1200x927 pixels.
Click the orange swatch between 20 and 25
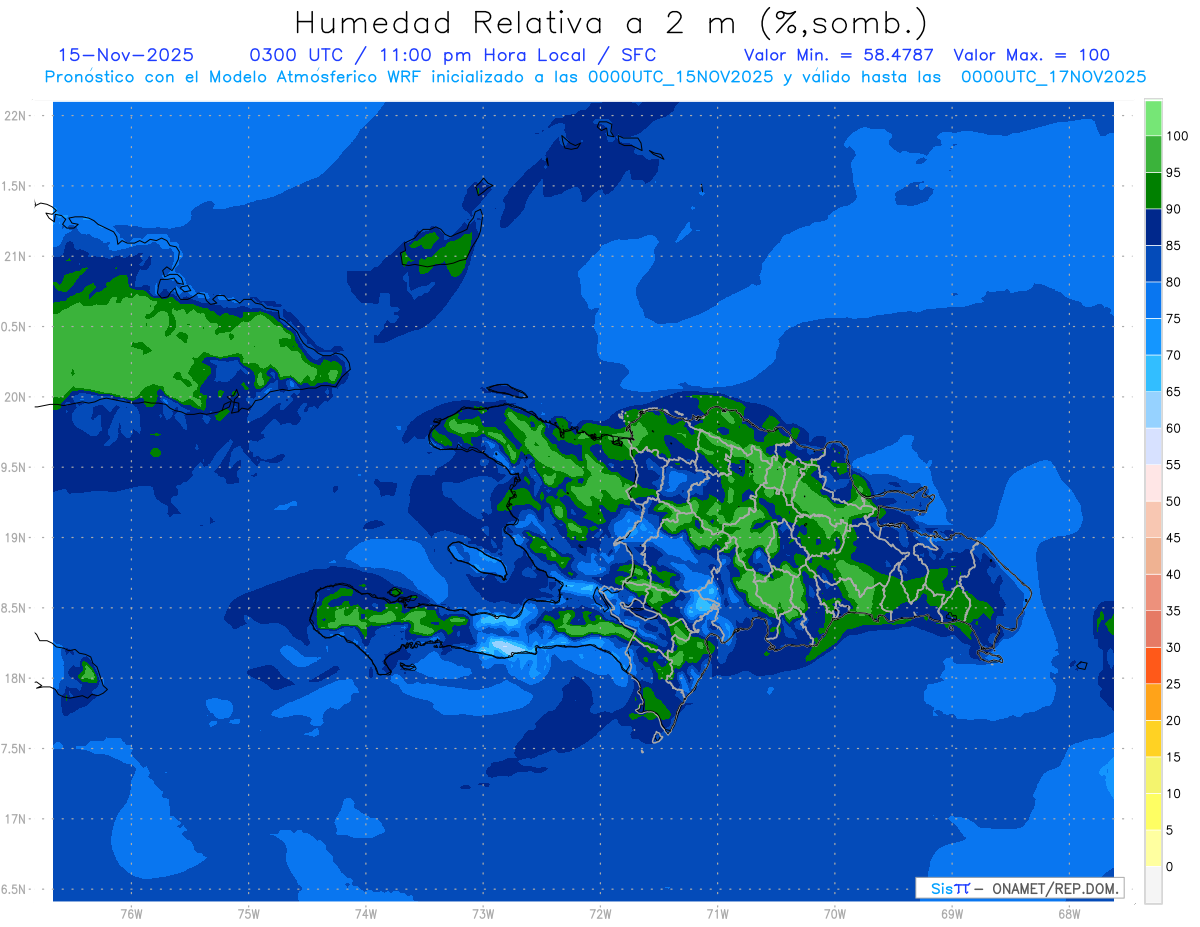(x=1153, y=702)
